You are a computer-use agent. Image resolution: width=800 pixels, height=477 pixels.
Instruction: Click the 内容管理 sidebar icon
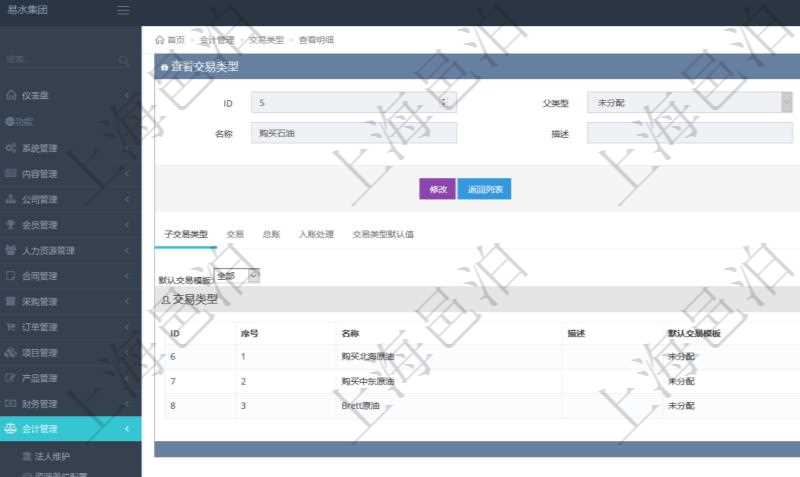(x=11, y=173)
